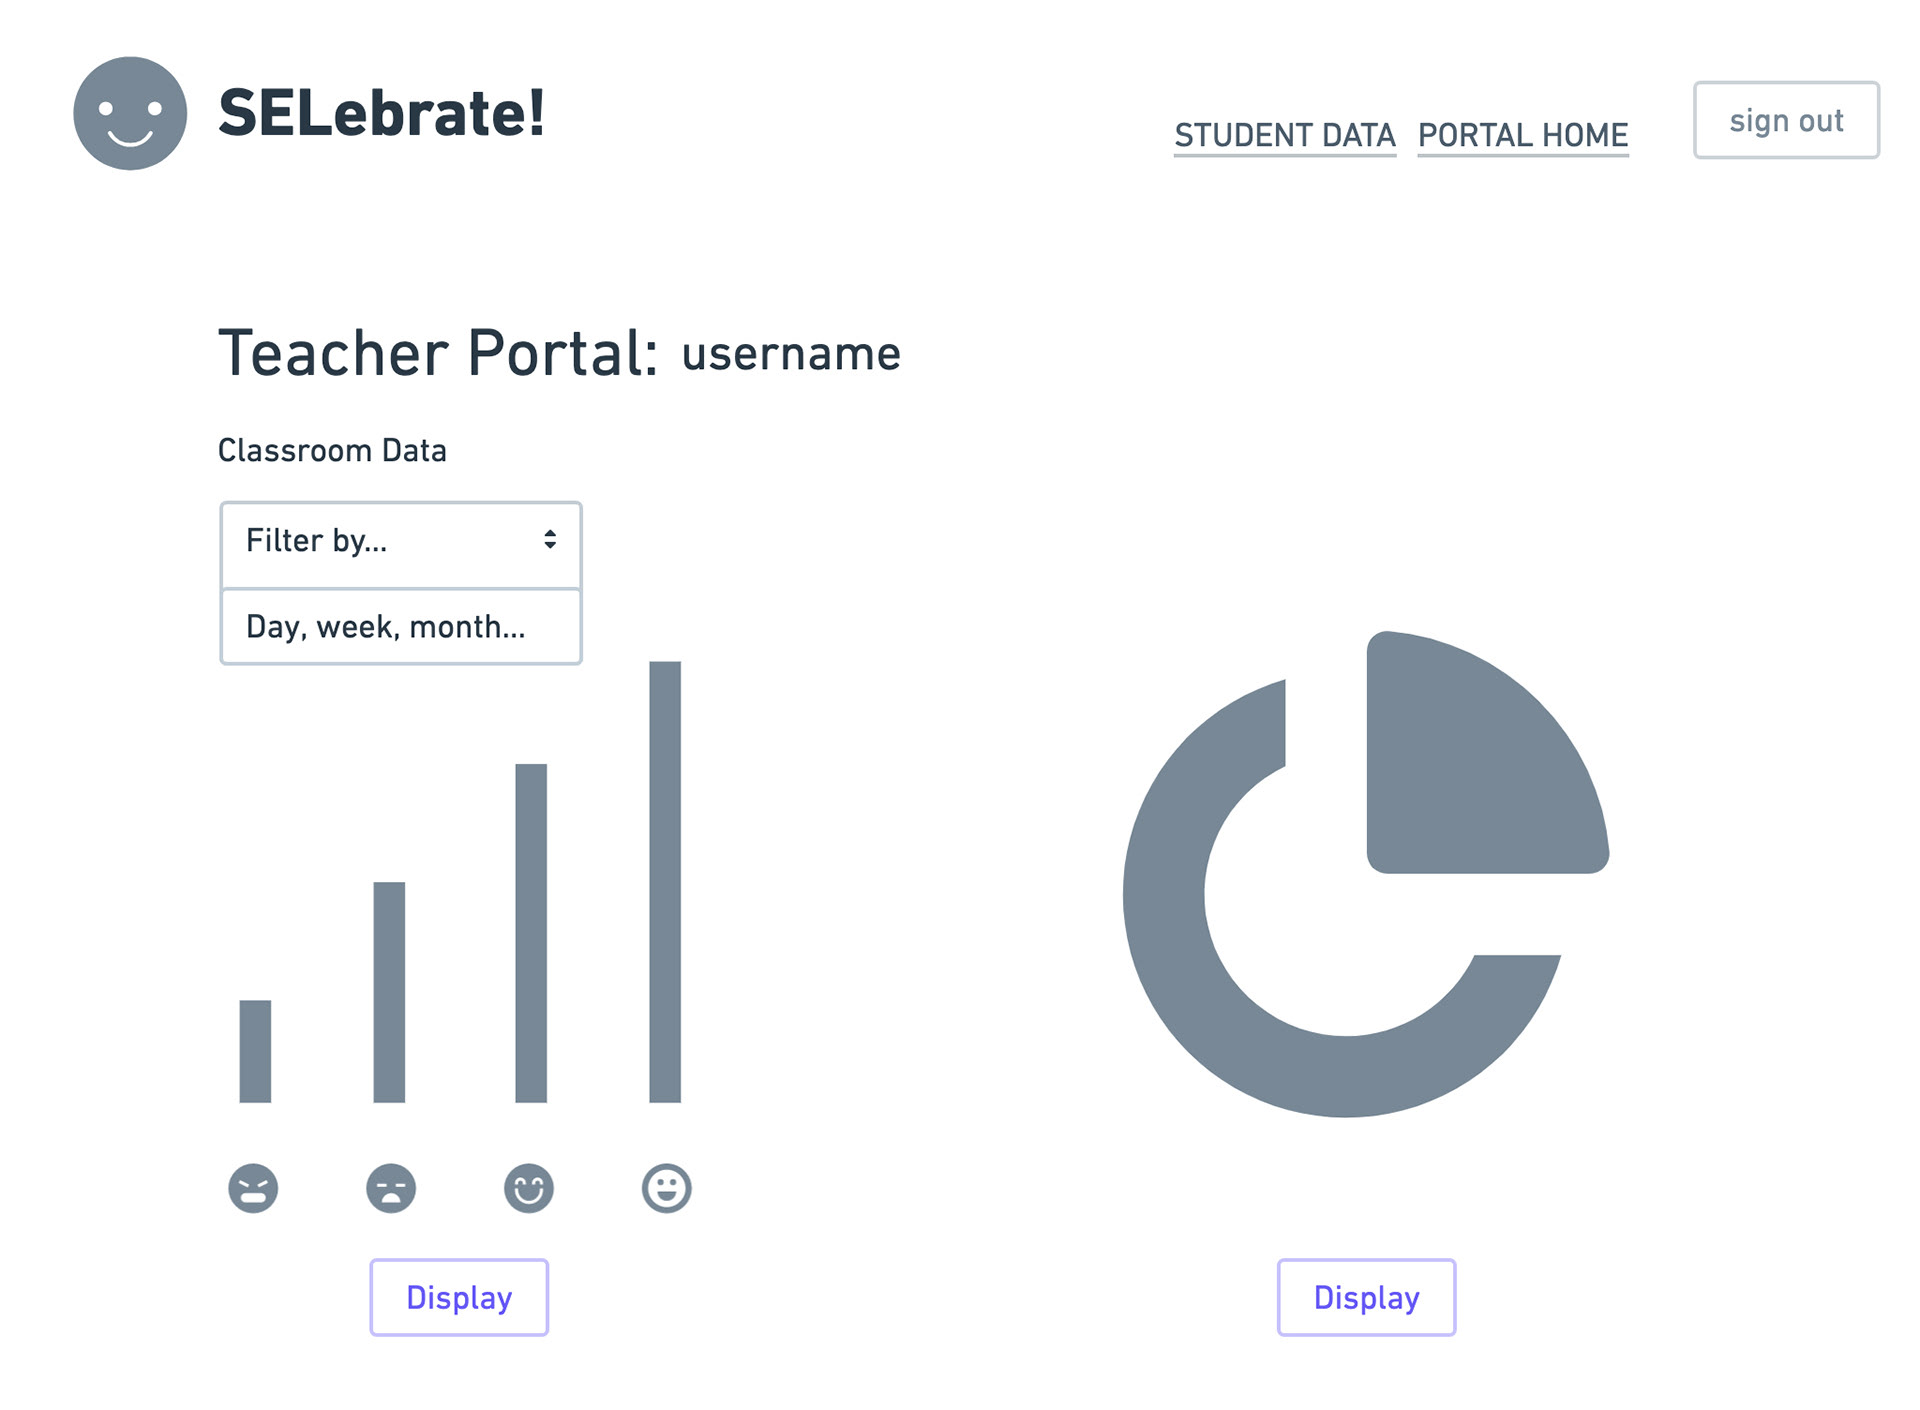Click the shortest bar in bar chart

point(255,1051)
